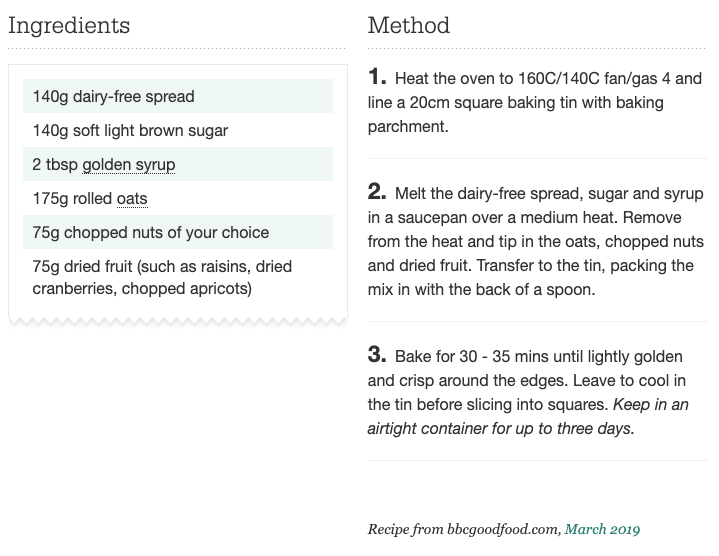Click the Method heading

(409, 25)
